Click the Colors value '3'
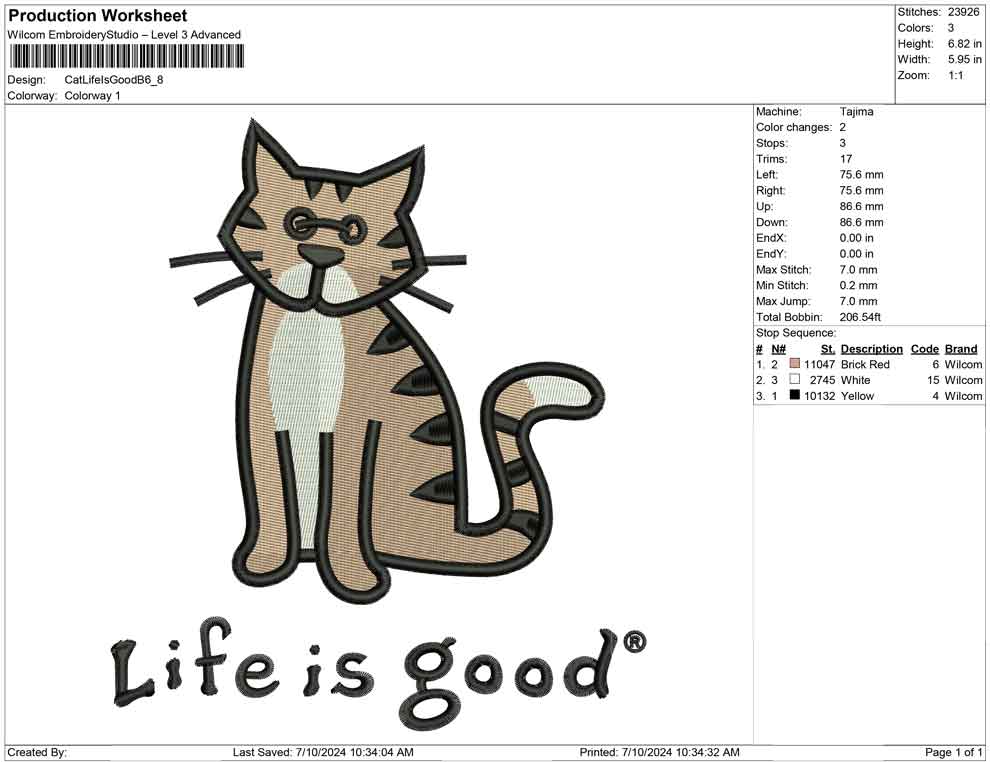Viewport: 990px width, 762px height. coord(951,28)
